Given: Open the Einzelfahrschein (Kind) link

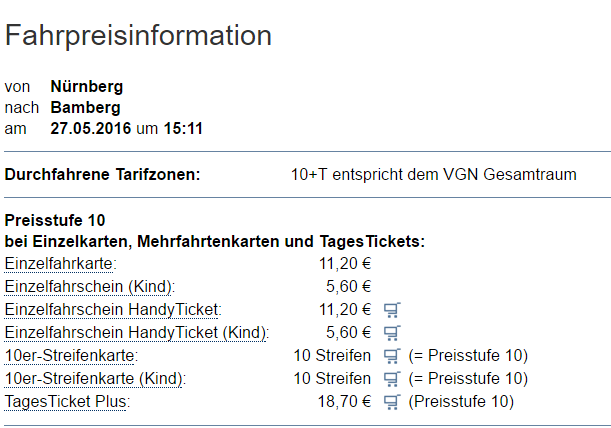Looking at the screenshot, I should point(88,287).
